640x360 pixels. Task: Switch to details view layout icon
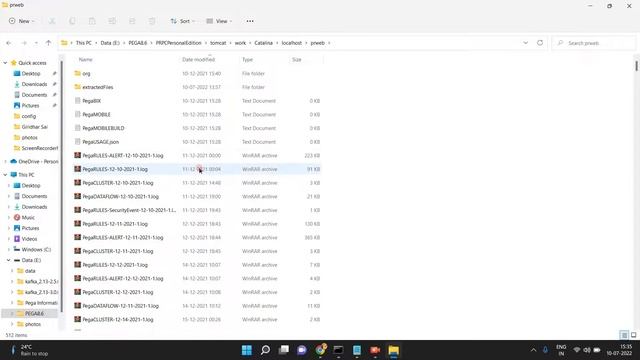coord(624,335)
